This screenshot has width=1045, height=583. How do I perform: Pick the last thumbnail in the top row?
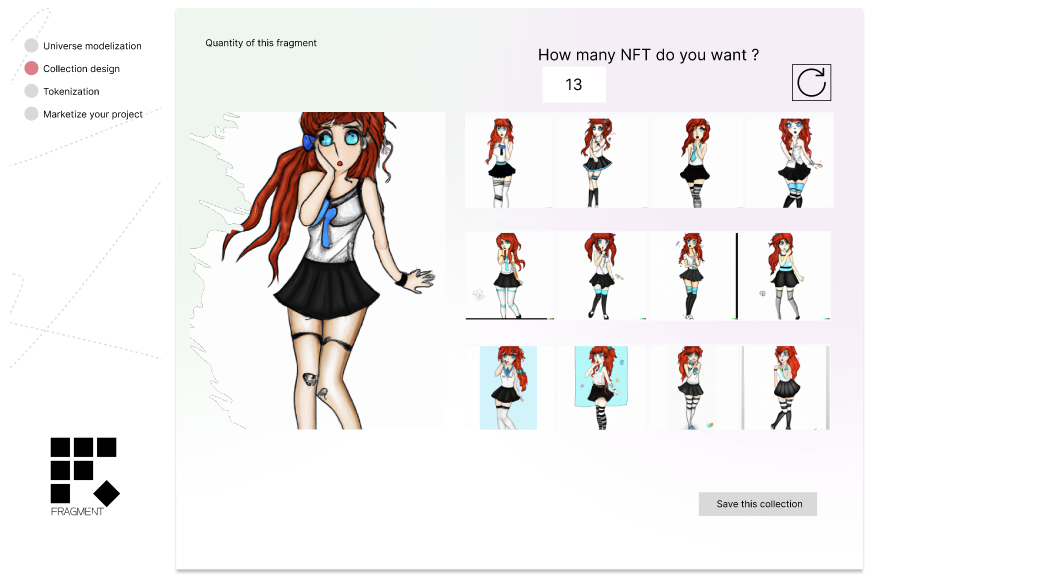[x=789, y=161]
